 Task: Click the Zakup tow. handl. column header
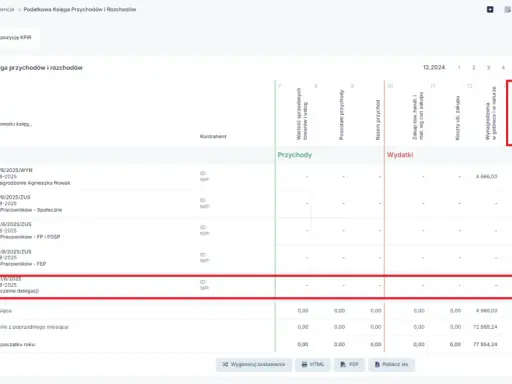[418, 116]
